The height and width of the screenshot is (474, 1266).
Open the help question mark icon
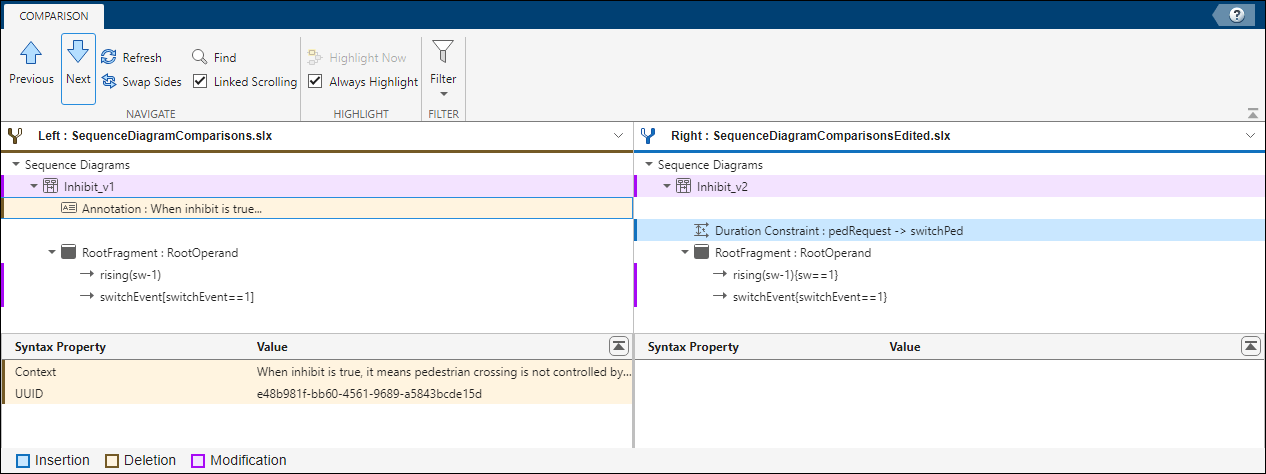click(x=1237, y=14)
